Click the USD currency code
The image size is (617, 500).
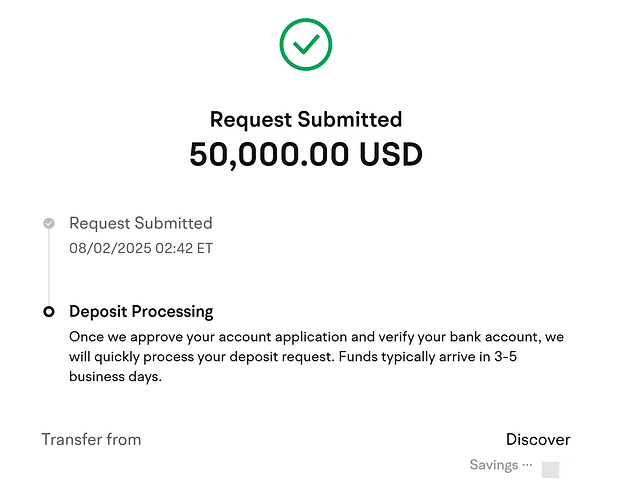pos(391,154)
